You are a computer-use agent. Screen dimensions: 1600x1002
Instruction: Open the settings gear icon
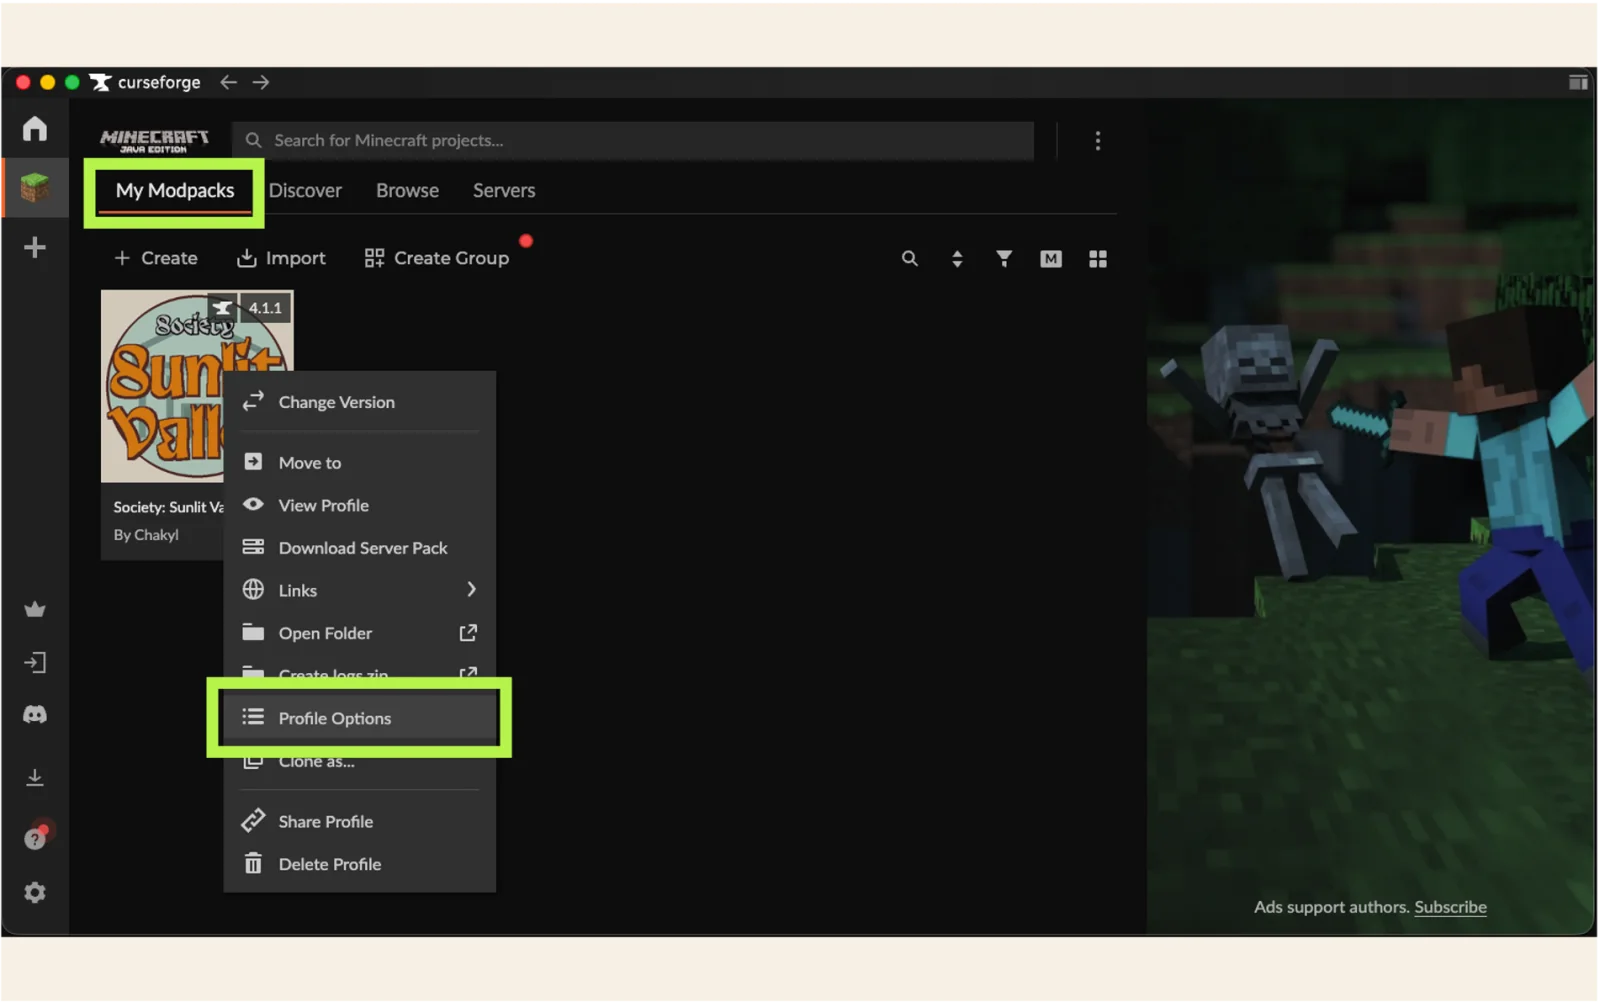pos(35,892)
